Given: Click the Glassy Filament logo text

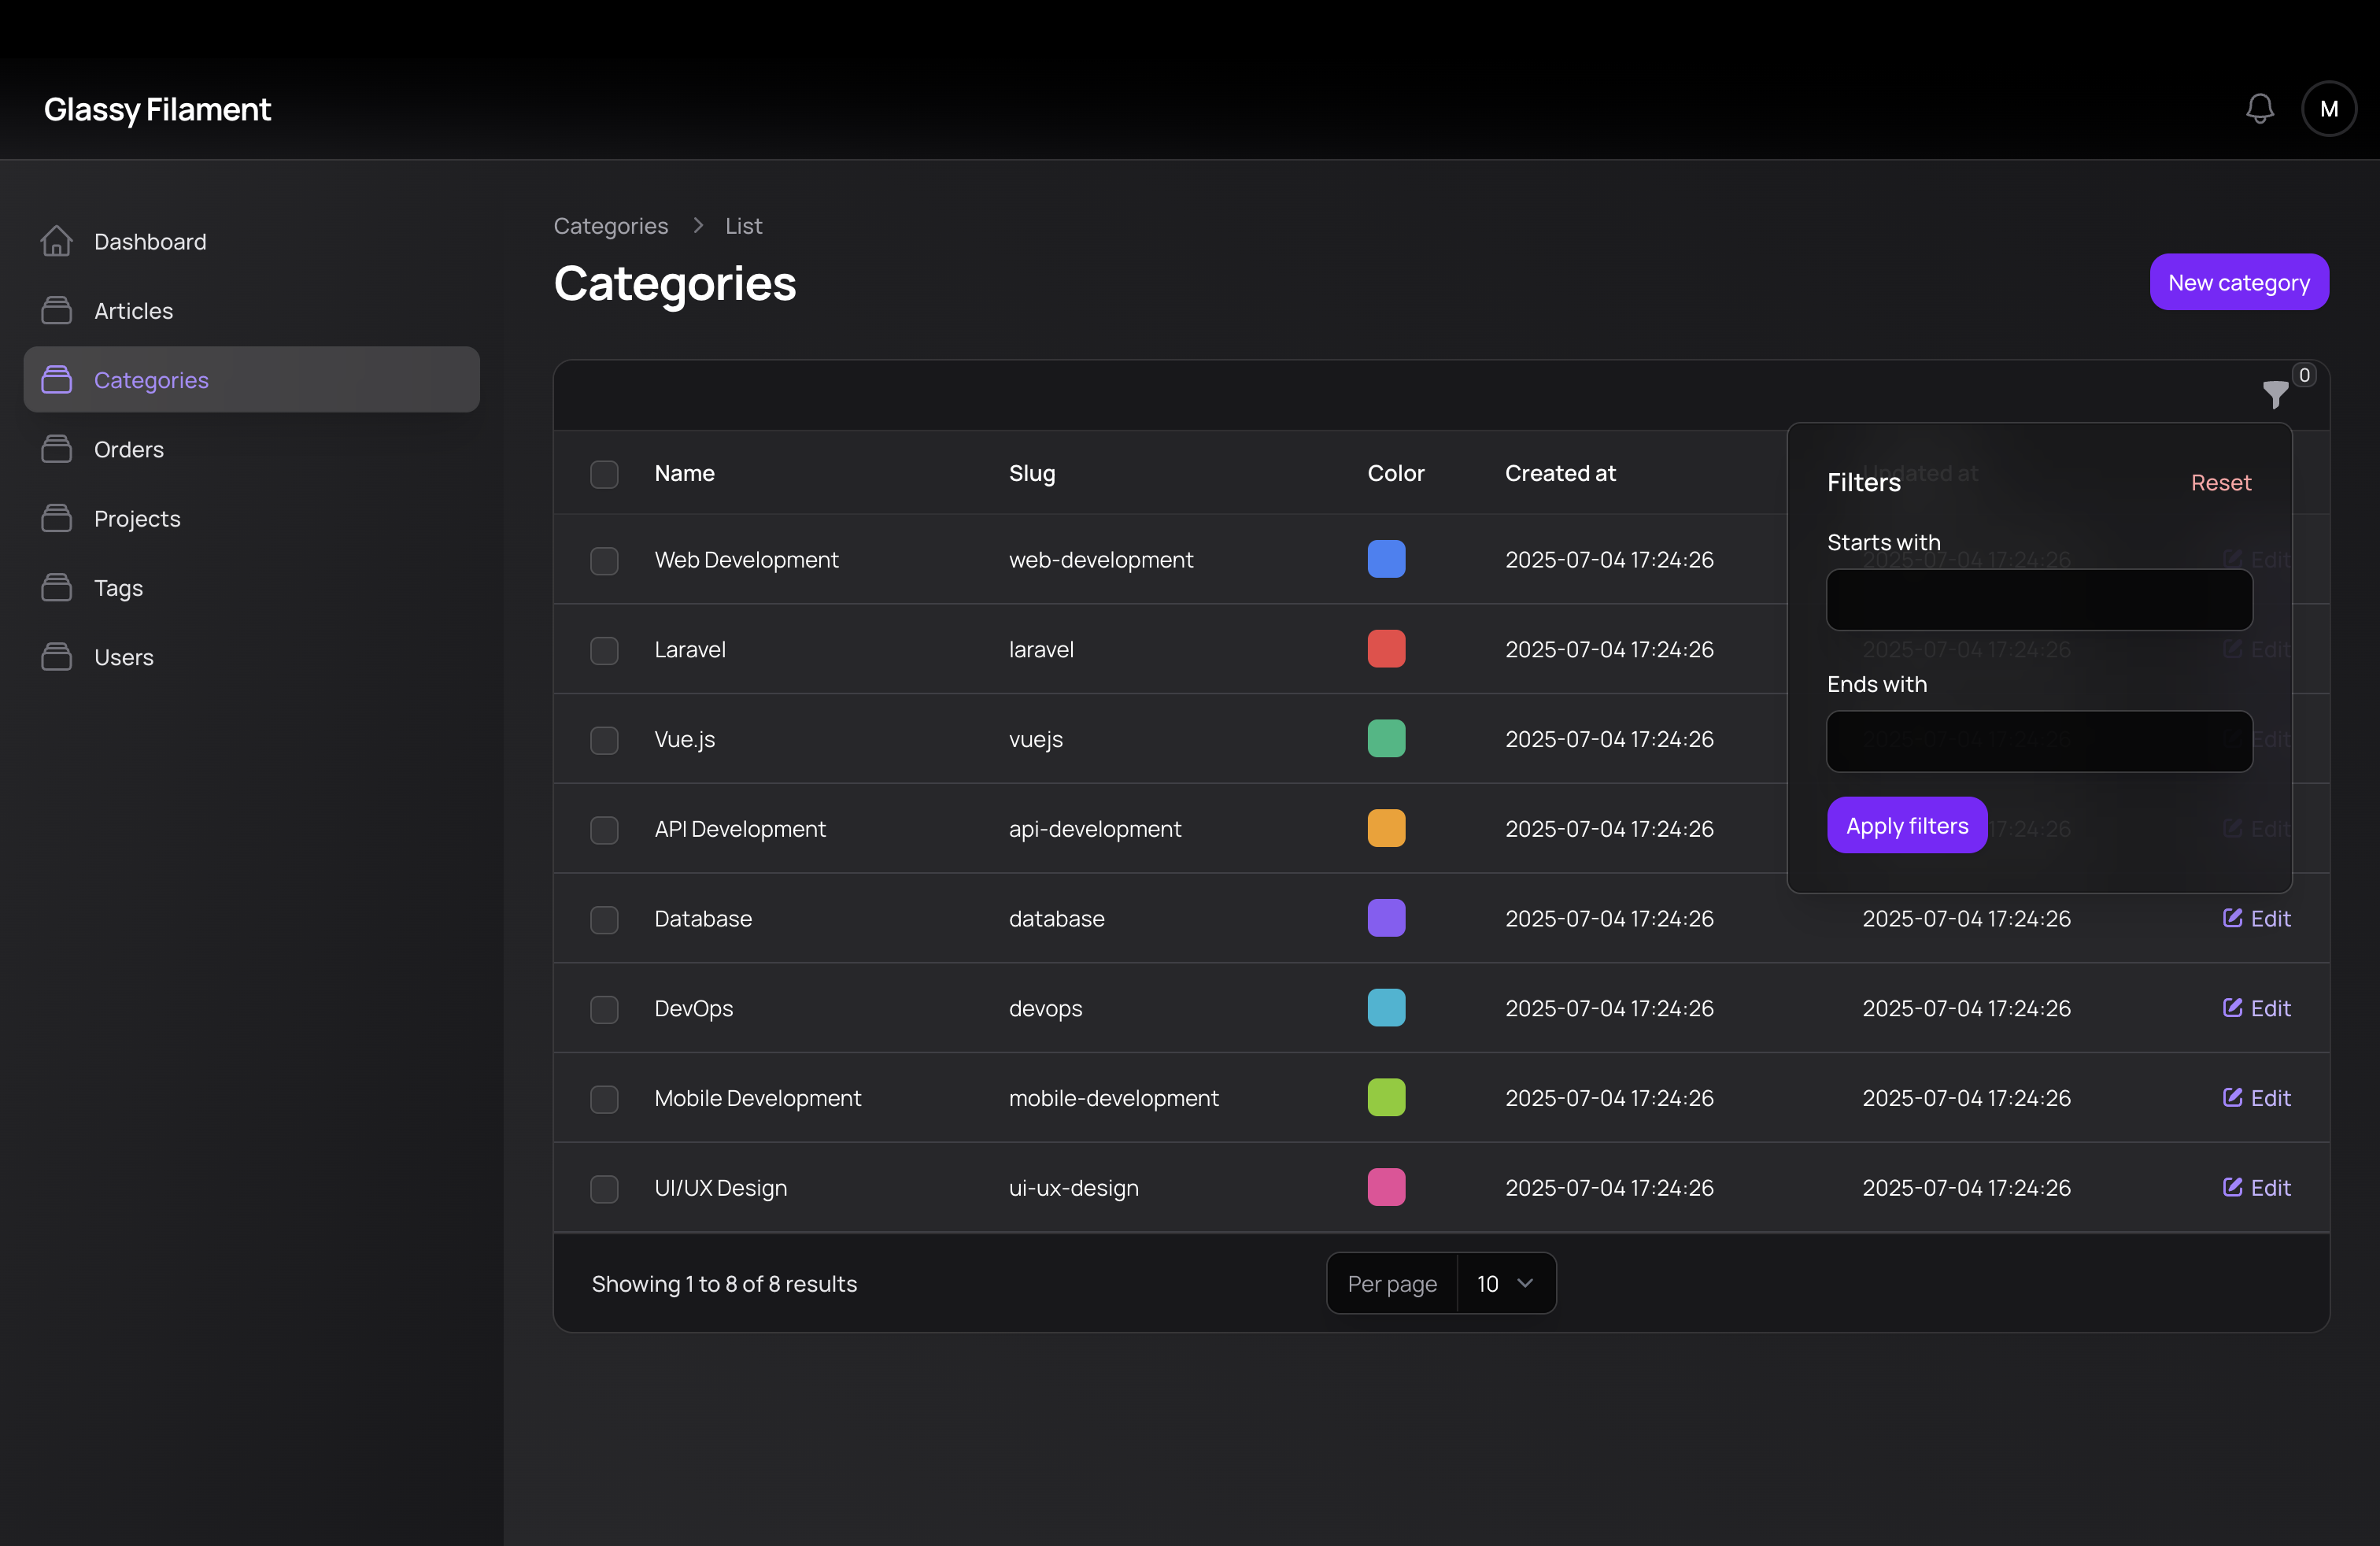Looking at the screenshot, I should coord(157,109).
